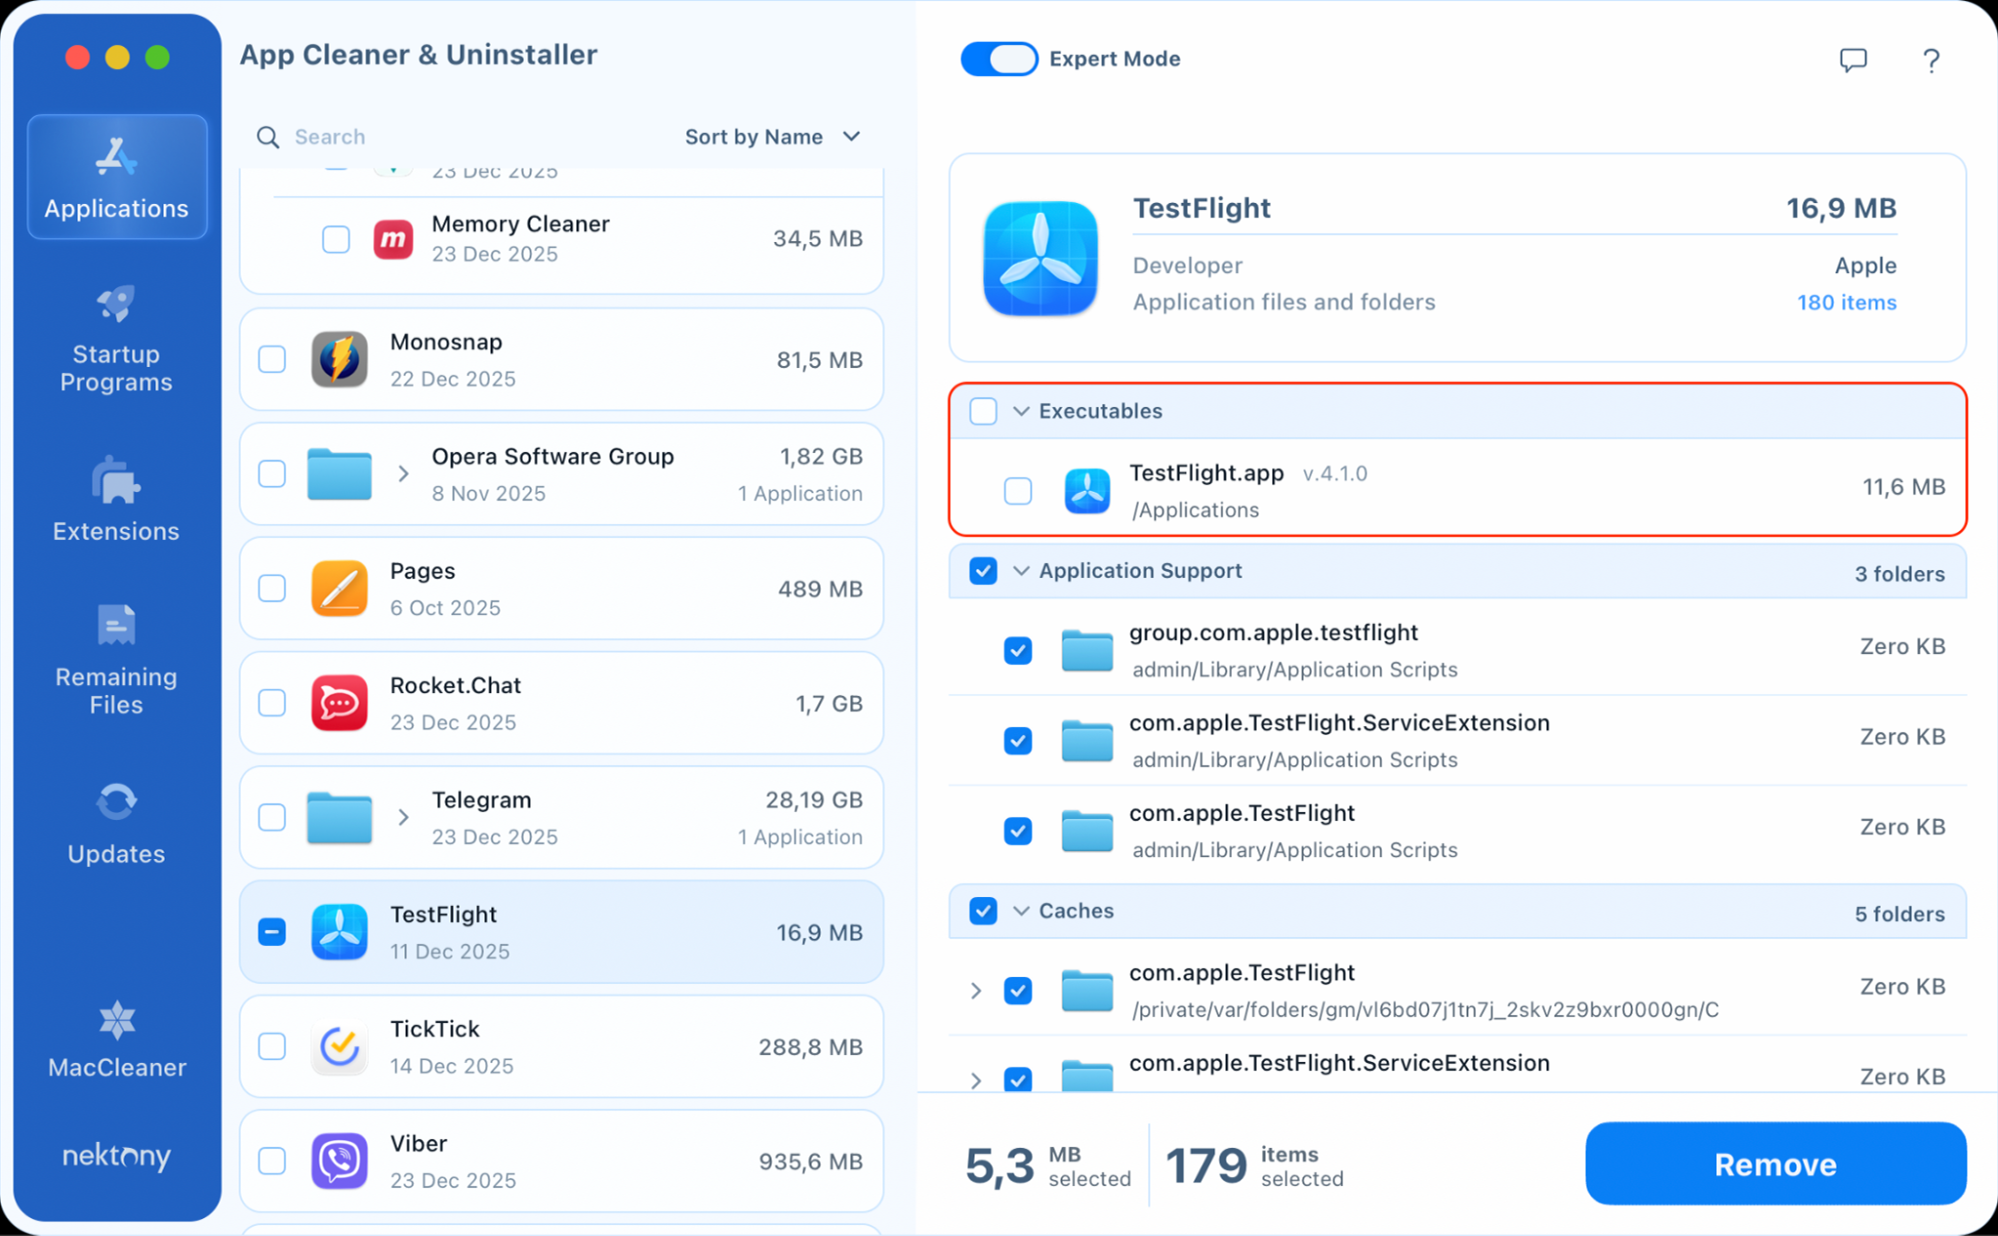Viewport: 1998px width, 1236px height.
Task: Collapse the Executables section
Action: pyautogui.click(x=1020, y=411)
